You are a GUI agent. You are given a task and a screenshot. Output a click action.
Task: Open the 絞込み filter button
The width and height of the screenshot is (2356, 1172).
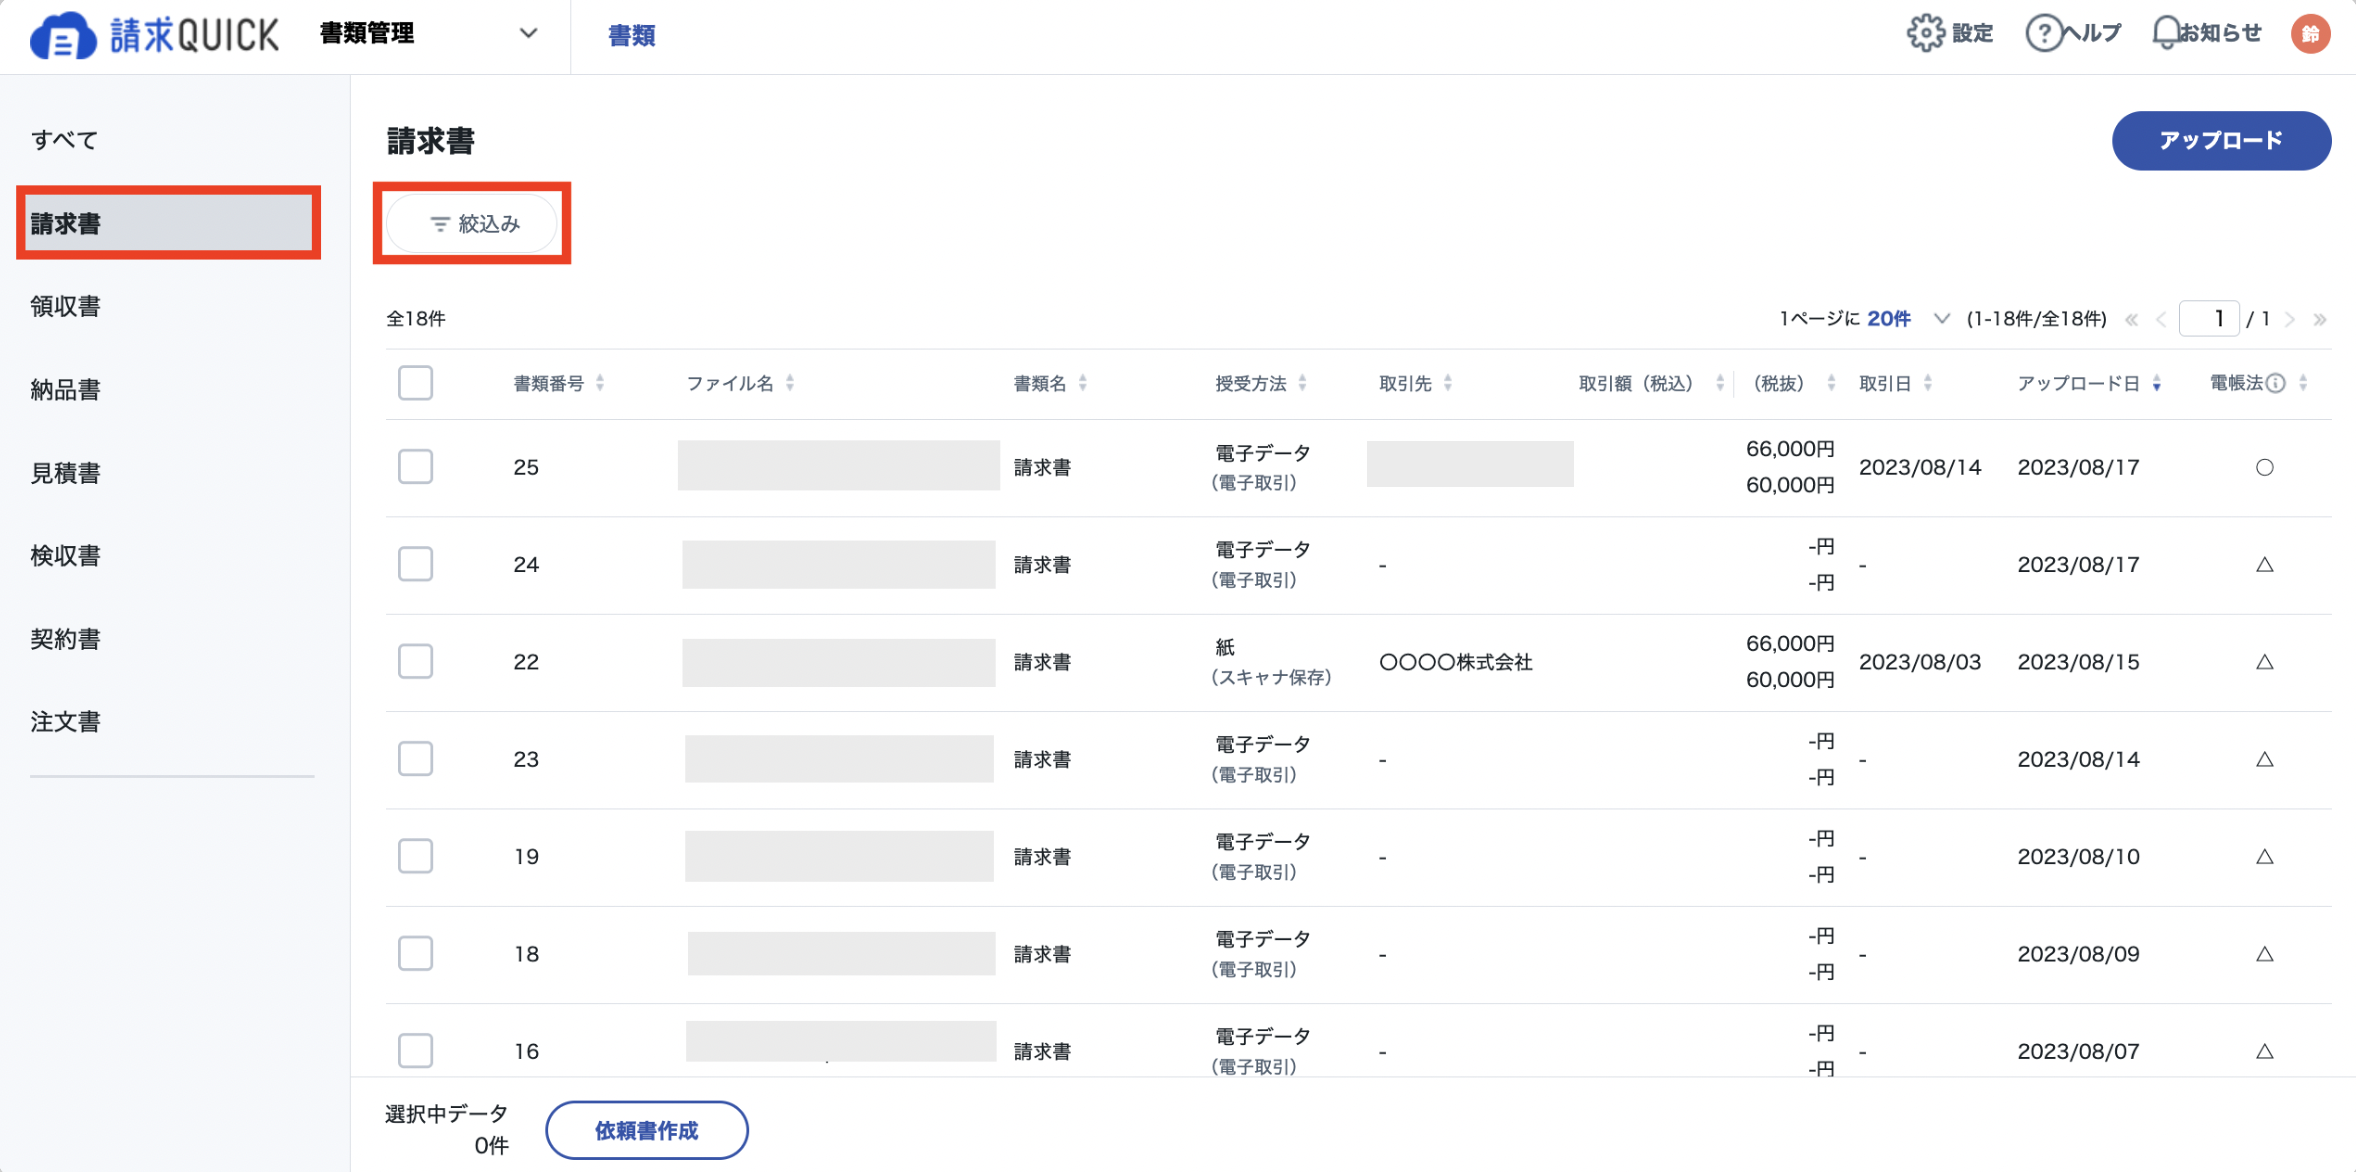coord(472,224)
